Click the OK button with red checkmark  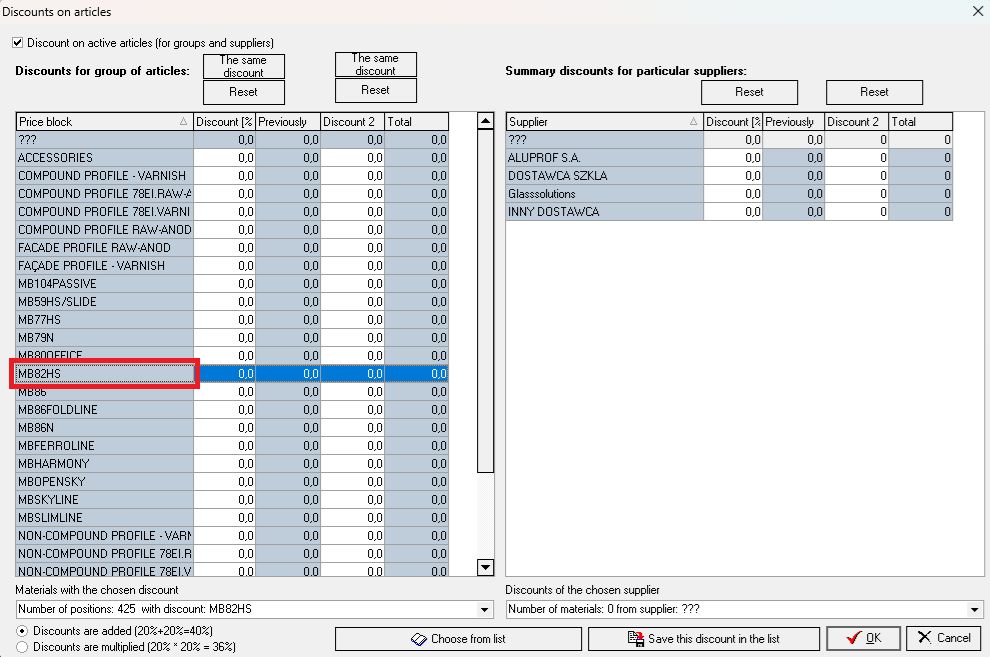[x=863, y=638]
